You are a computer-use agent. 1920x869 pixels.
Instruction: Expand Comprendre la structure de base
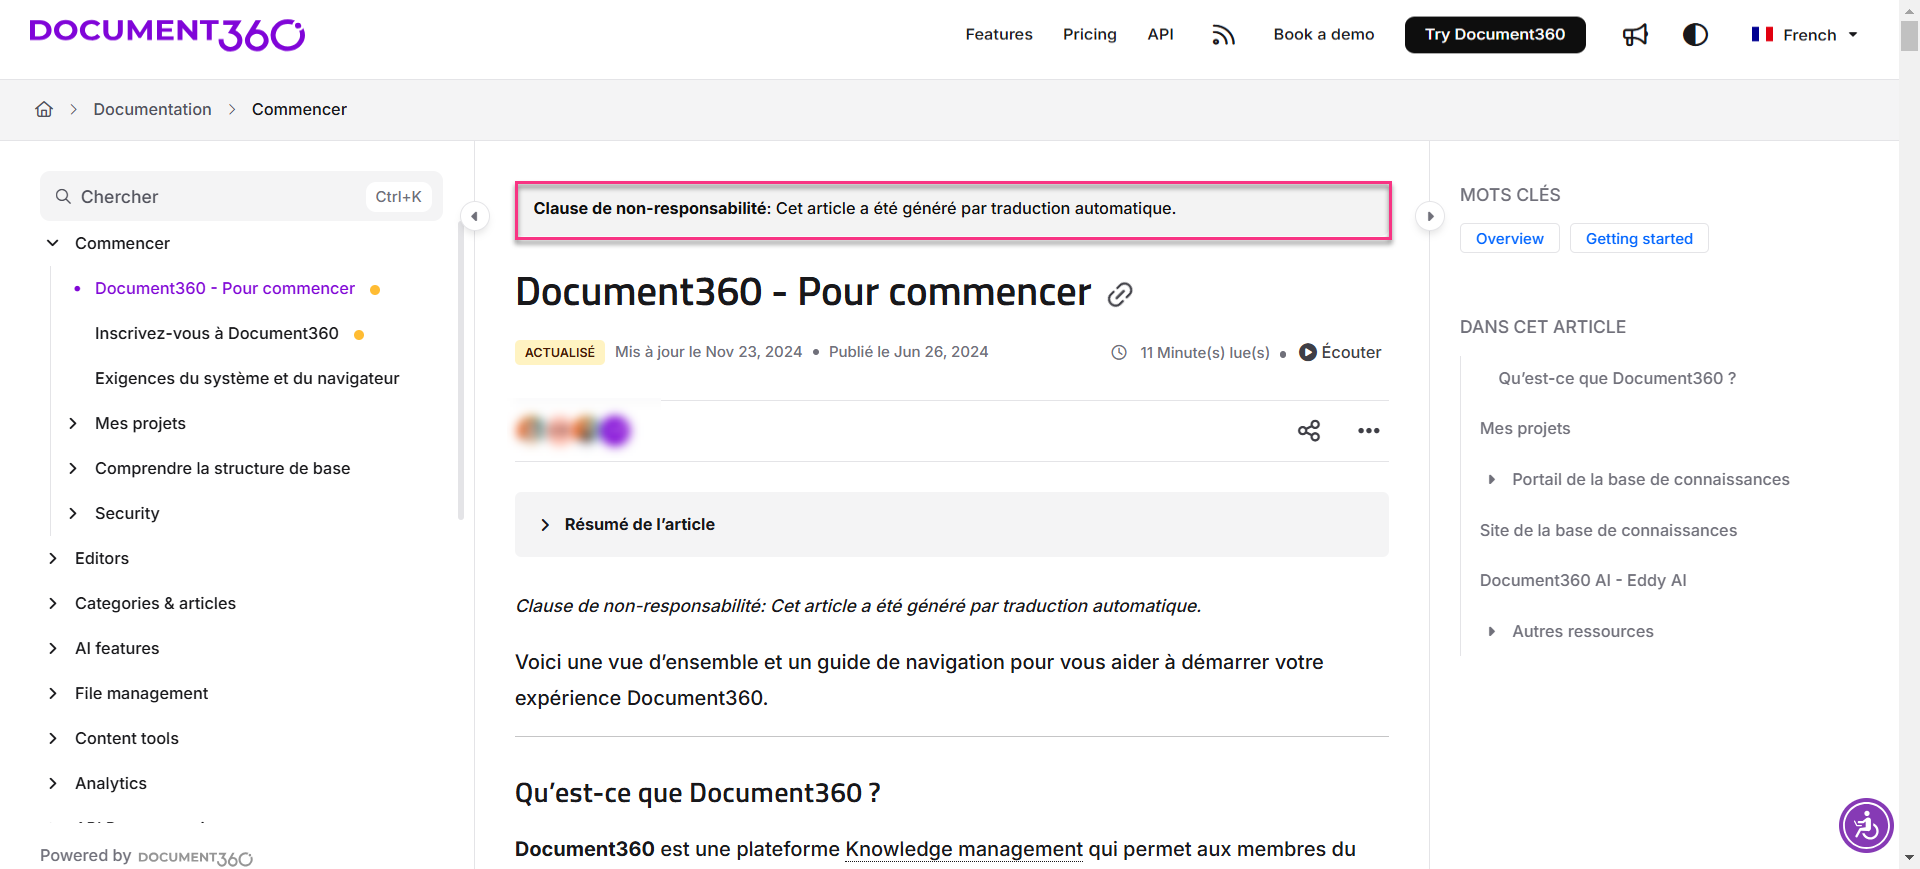(x=73, y=468)
